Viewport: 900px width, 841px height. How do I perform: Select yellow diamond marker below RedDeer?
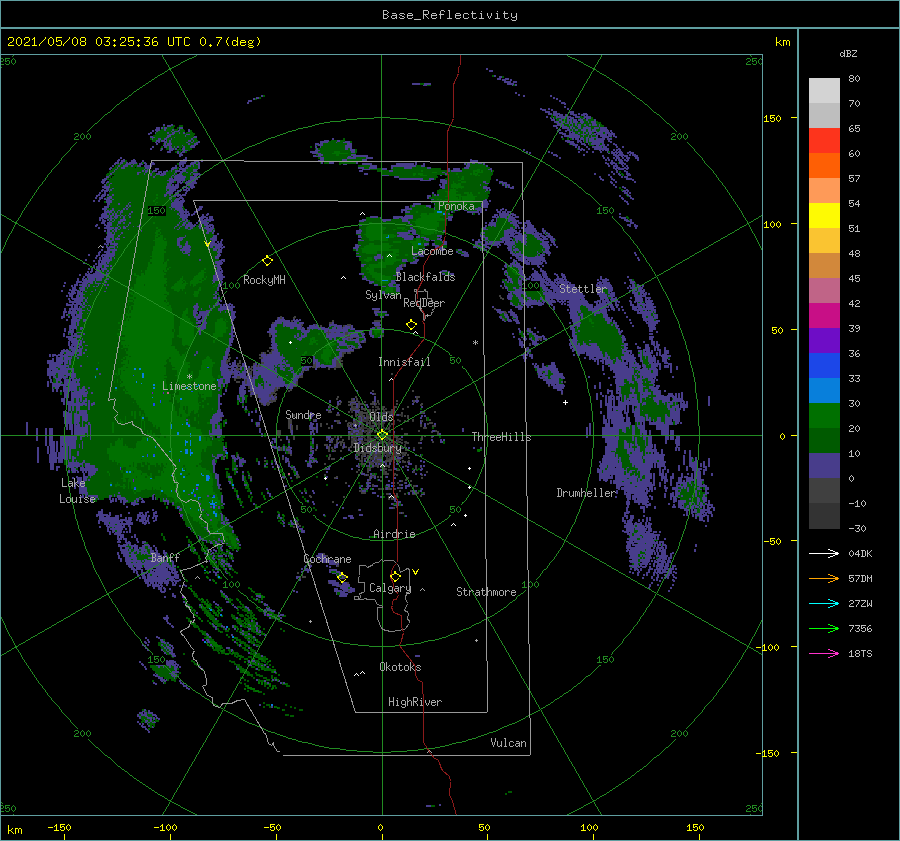coord(411,325)
